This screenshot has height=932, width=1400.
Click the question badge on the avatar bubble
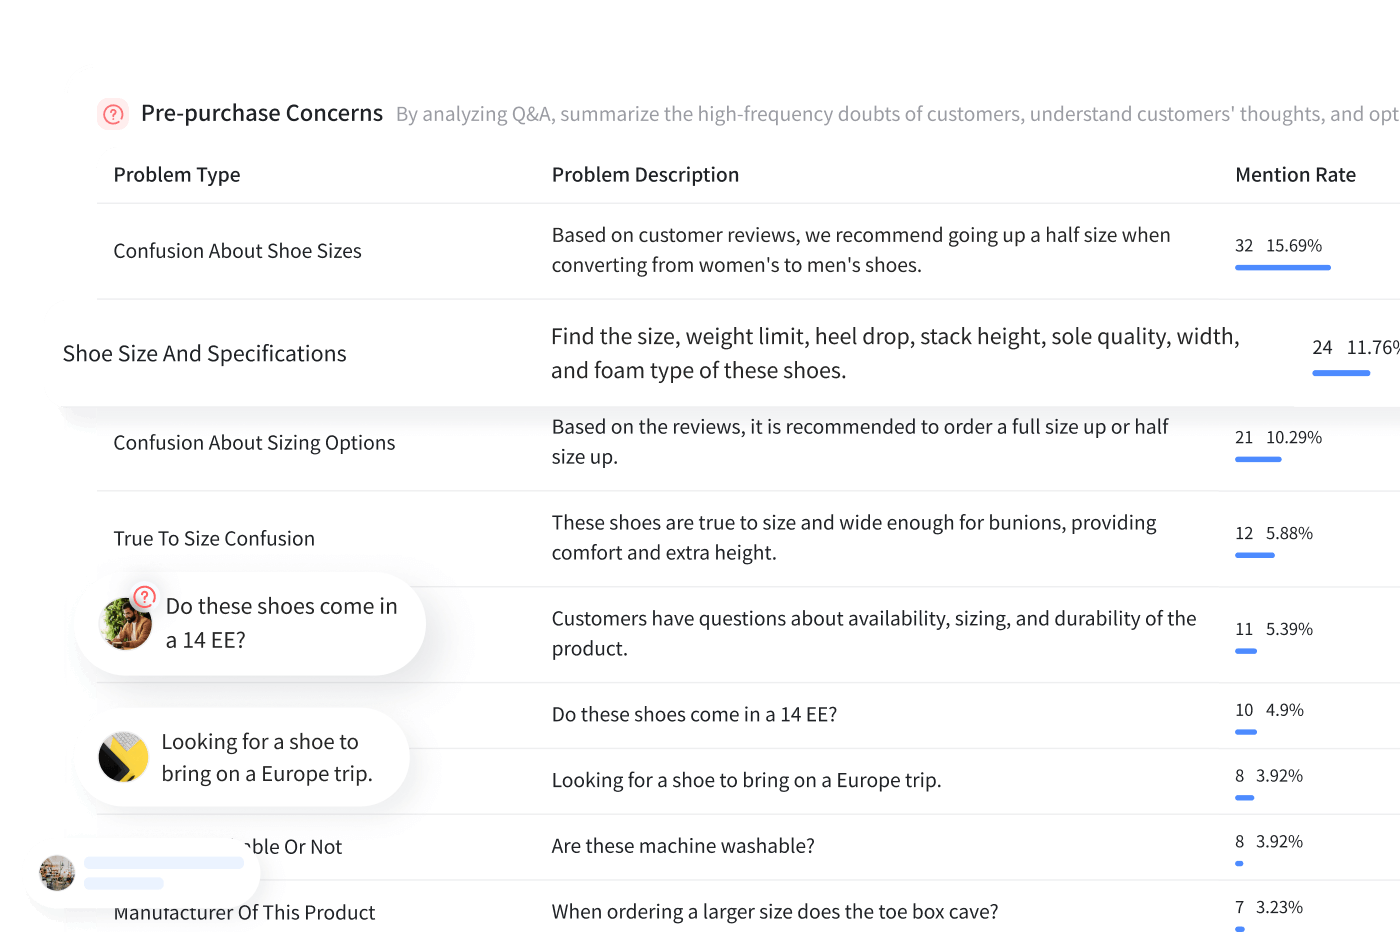(145, 597)
